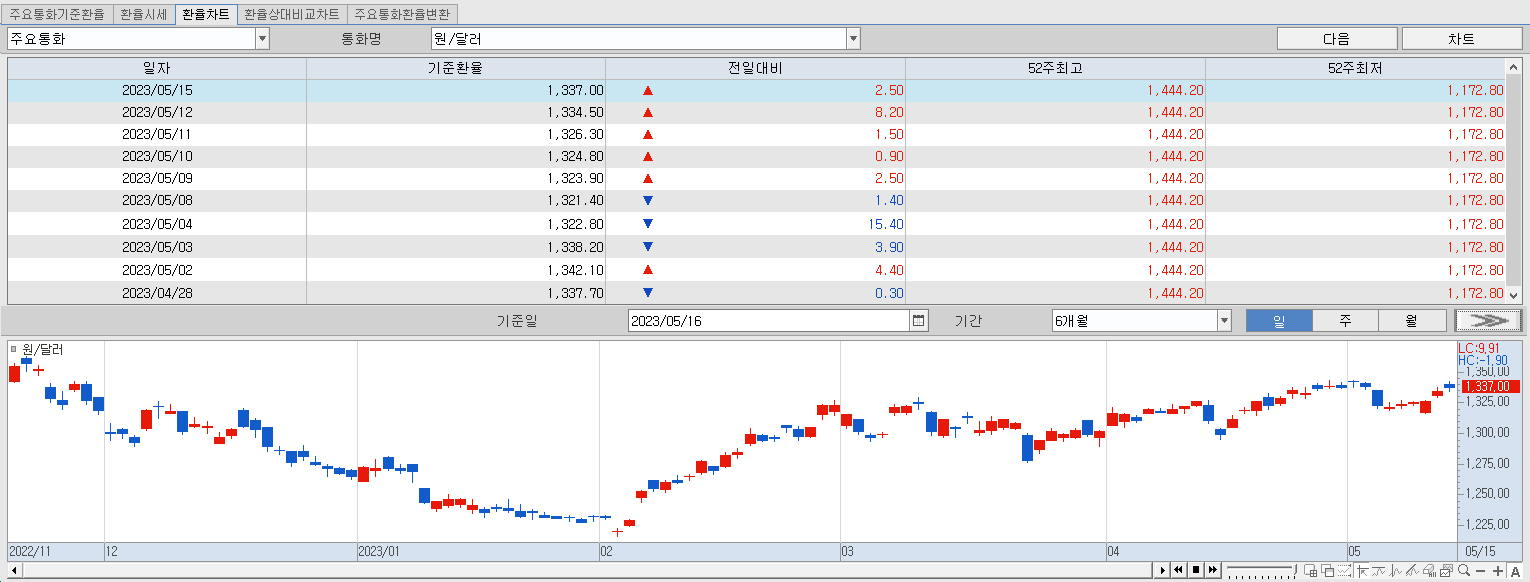This screenshot has height=582, width=1530.
Task: Click the small square marker beside 원/달러 legend
Action: [14, 349]
